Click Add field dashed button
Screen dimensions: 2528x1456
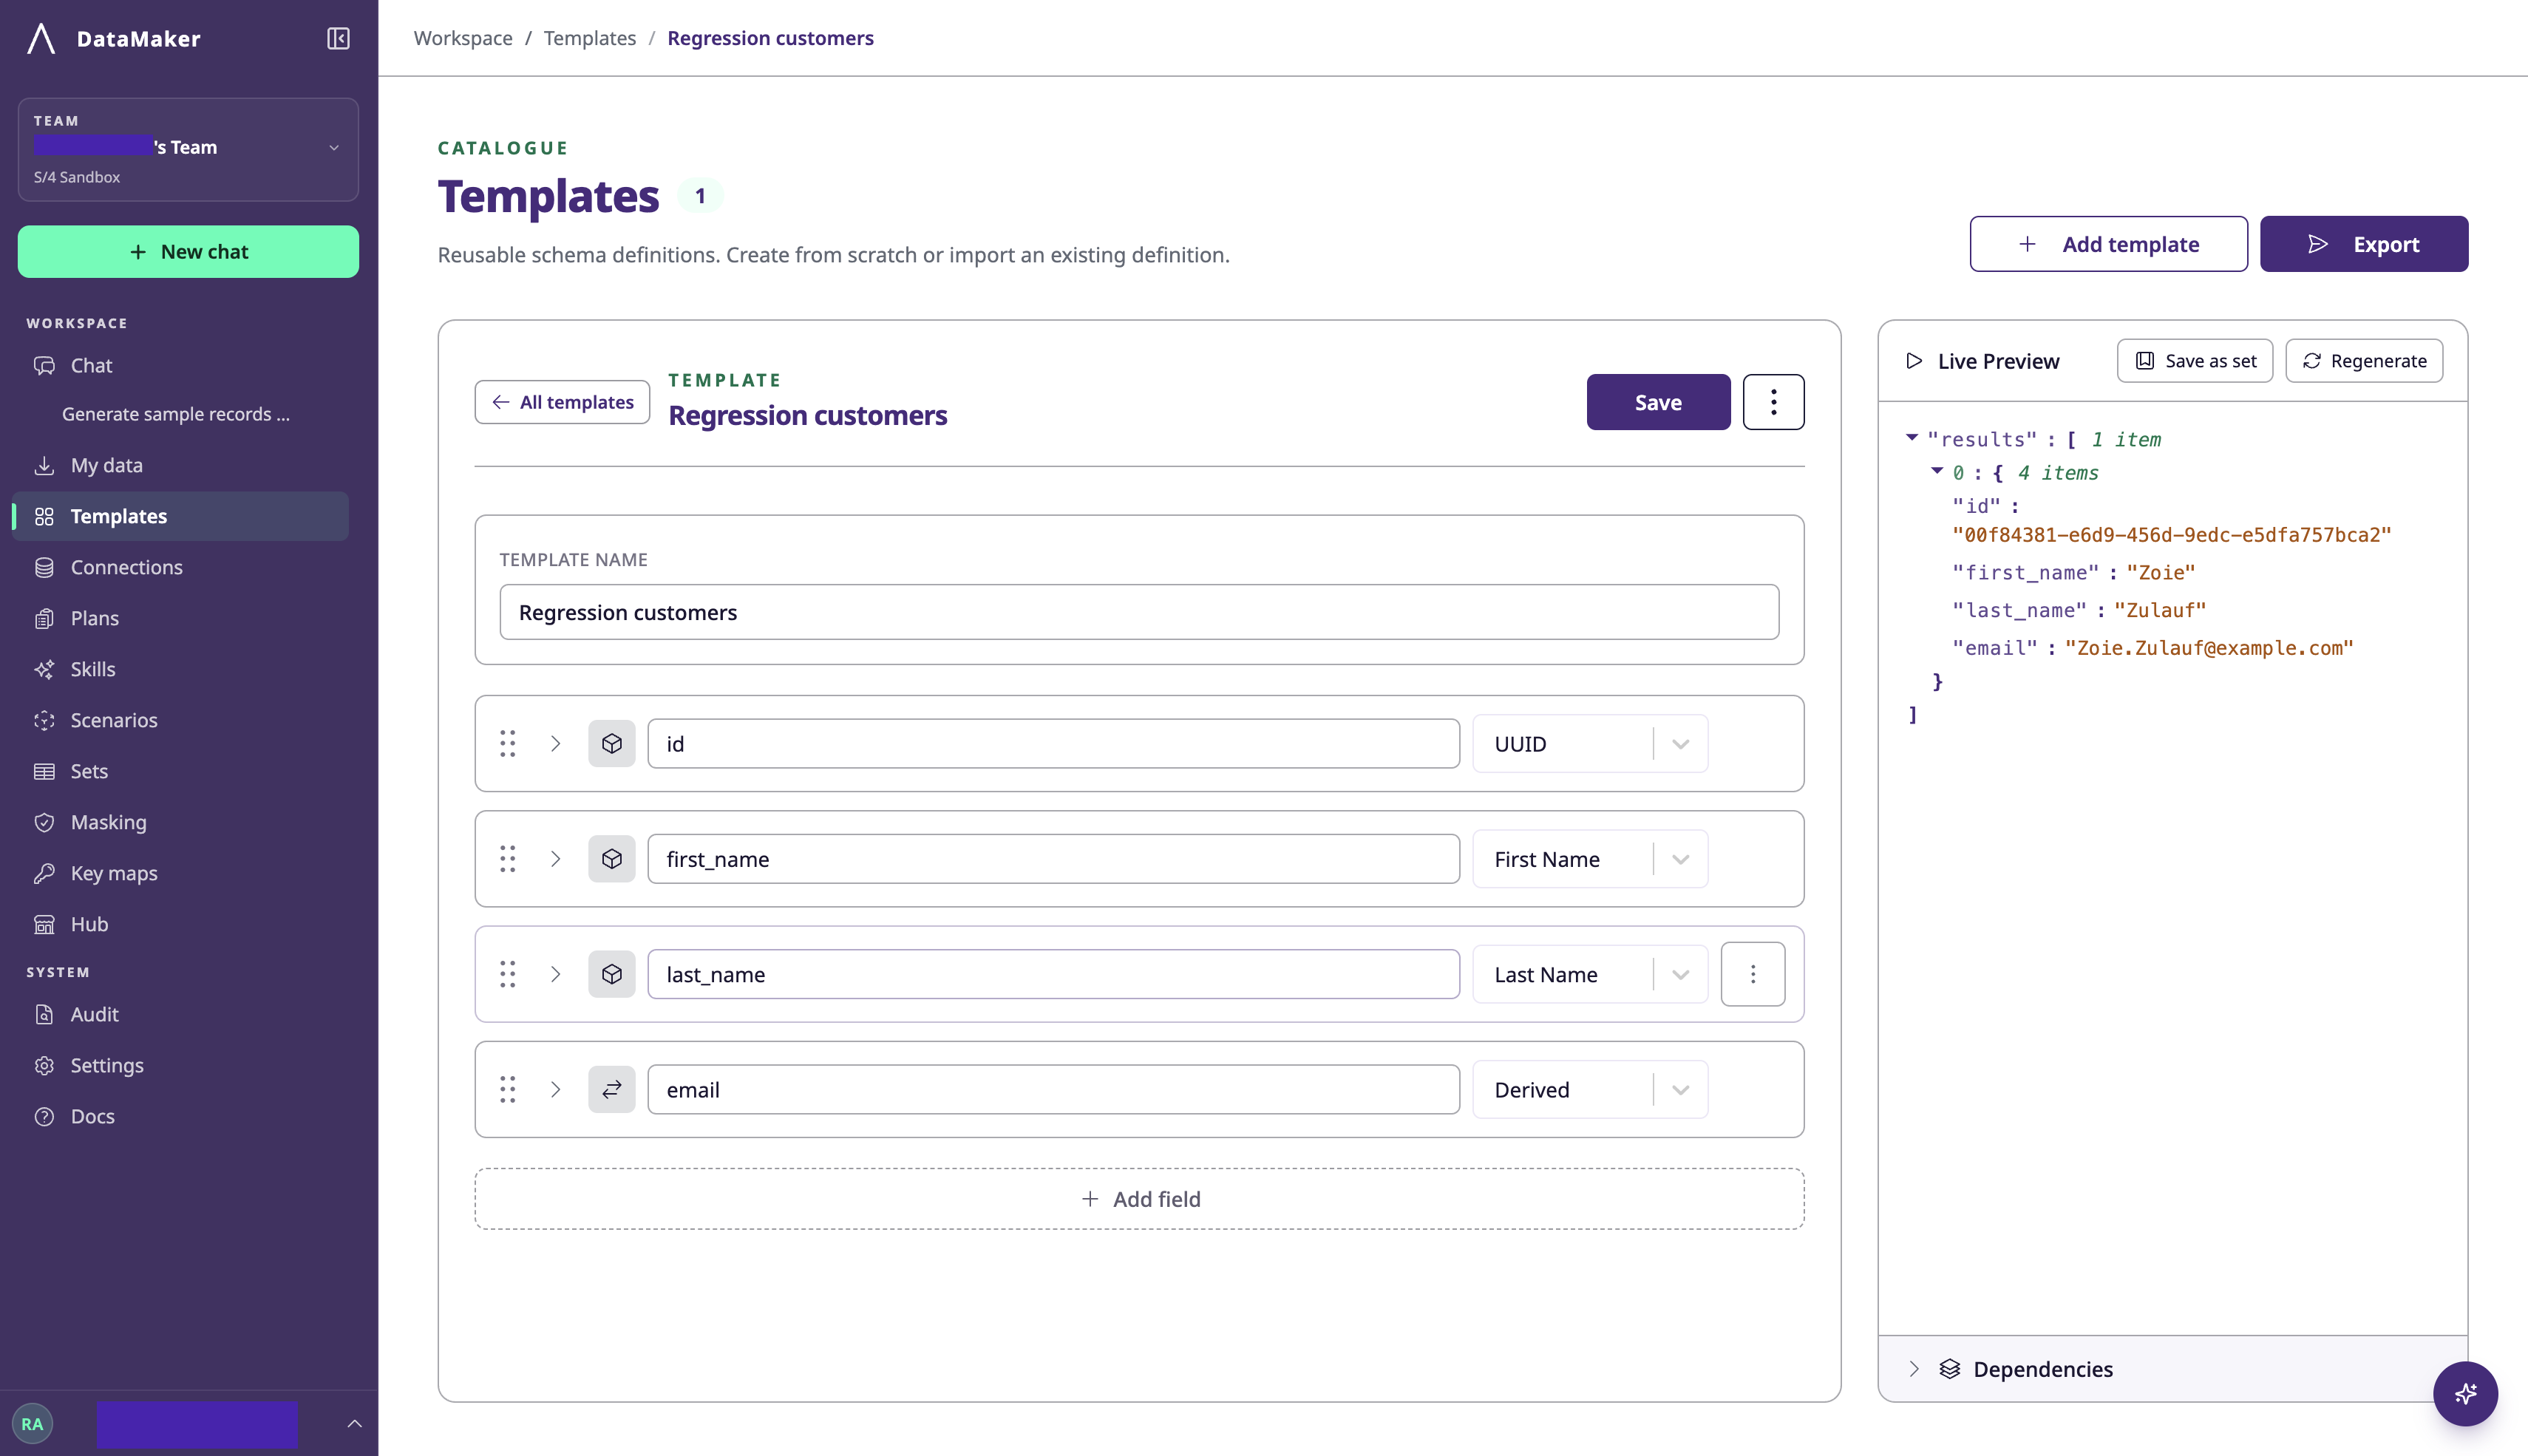pyautogui.click(x=1139, y=1199)
